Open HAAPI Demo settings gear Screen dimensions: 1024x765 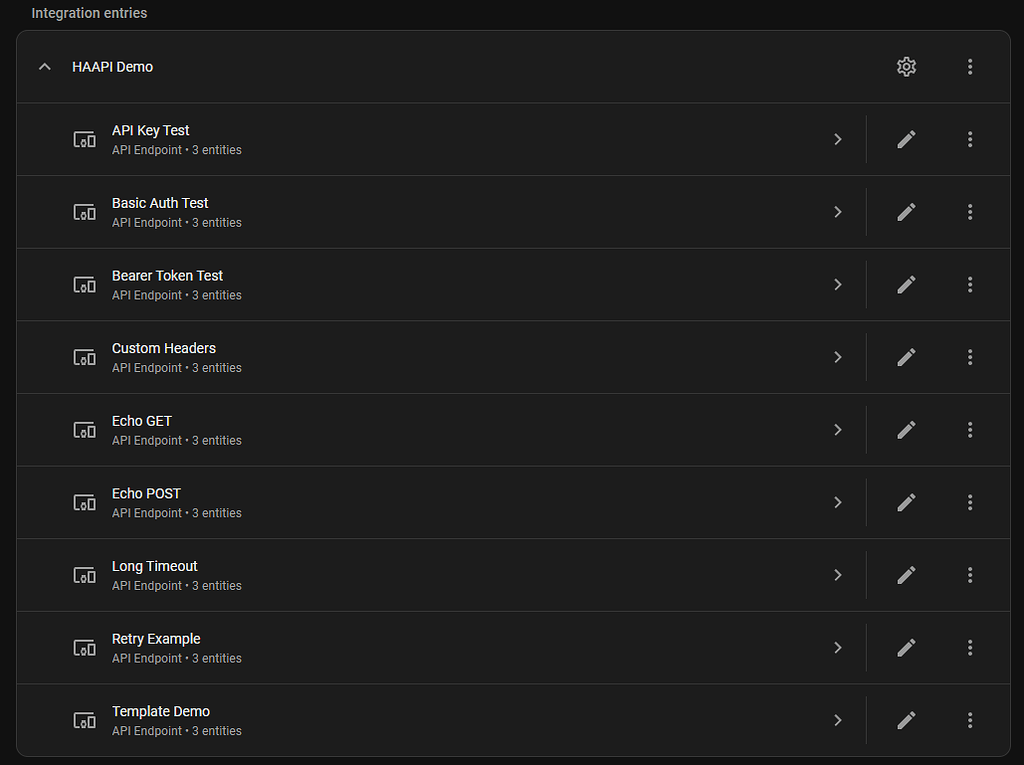(906, 67)
